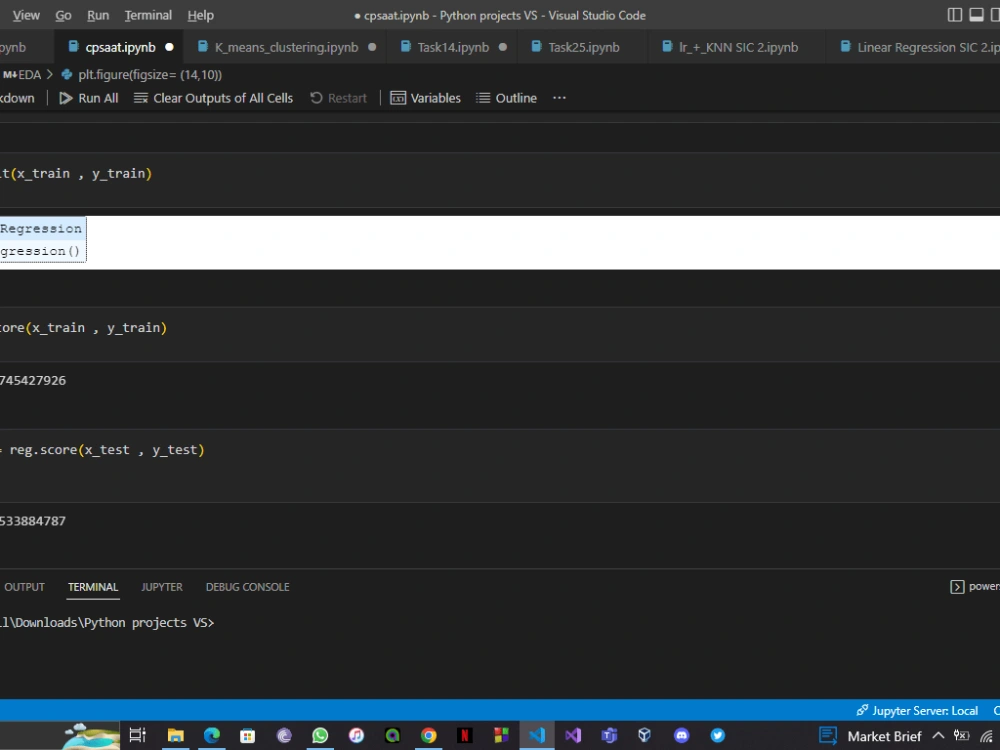Switch to the lr_+_KNN SIC 2.ipynb tab

coord(738,47)
